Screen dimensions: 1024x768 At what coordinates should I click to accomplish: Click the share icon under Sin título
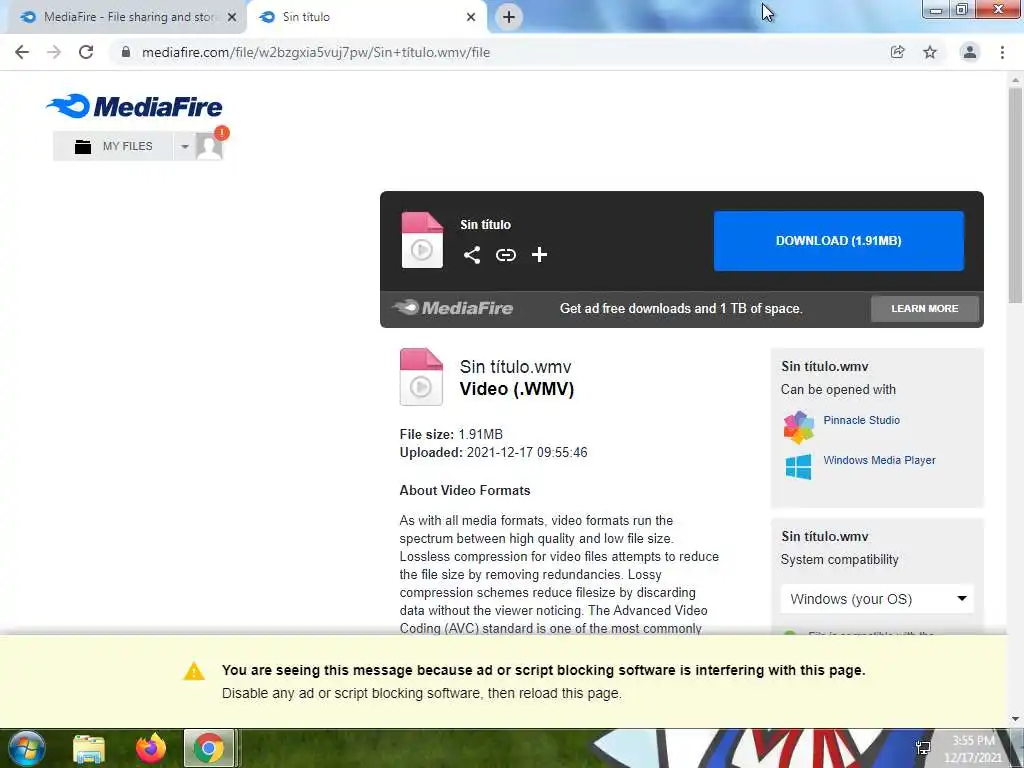472,255
